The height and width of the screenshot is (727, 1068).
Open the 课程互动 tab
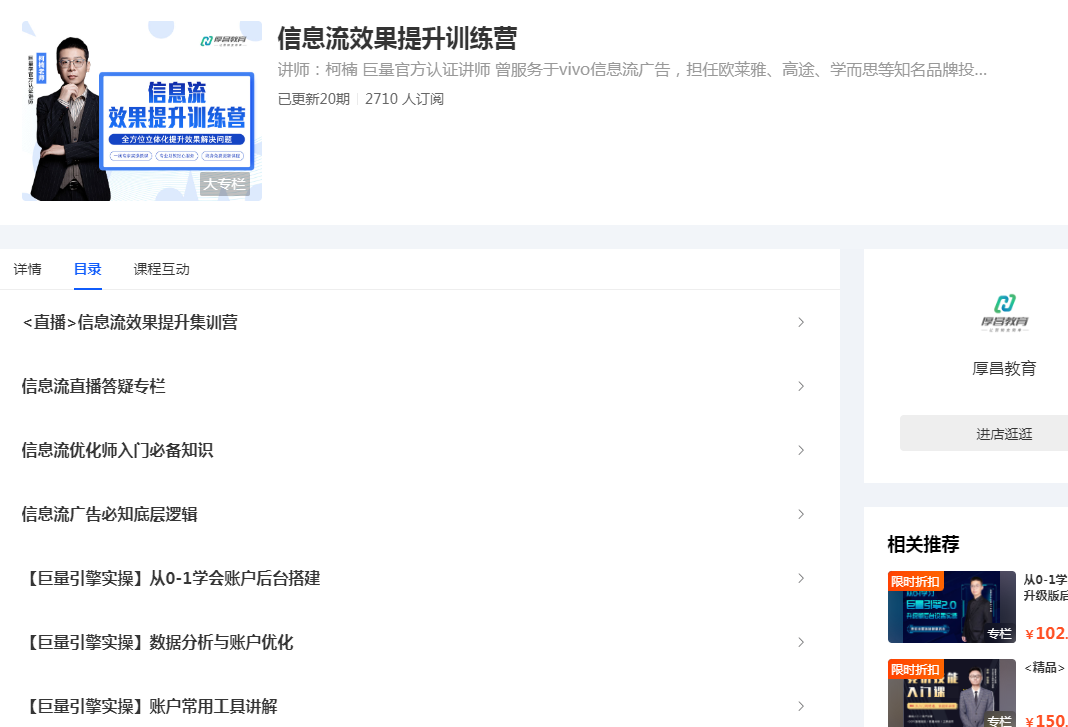point(161,269)
